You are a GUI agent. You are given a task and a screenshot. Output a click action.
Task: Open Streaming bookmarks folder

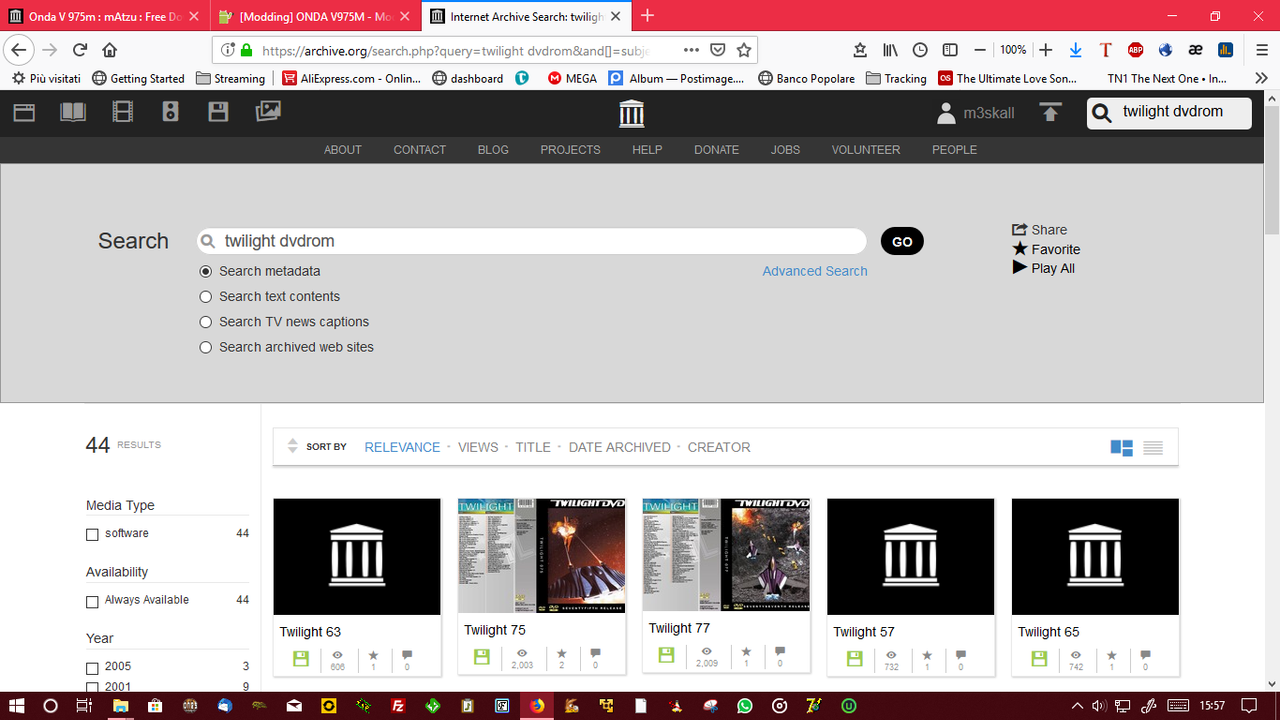231,78
